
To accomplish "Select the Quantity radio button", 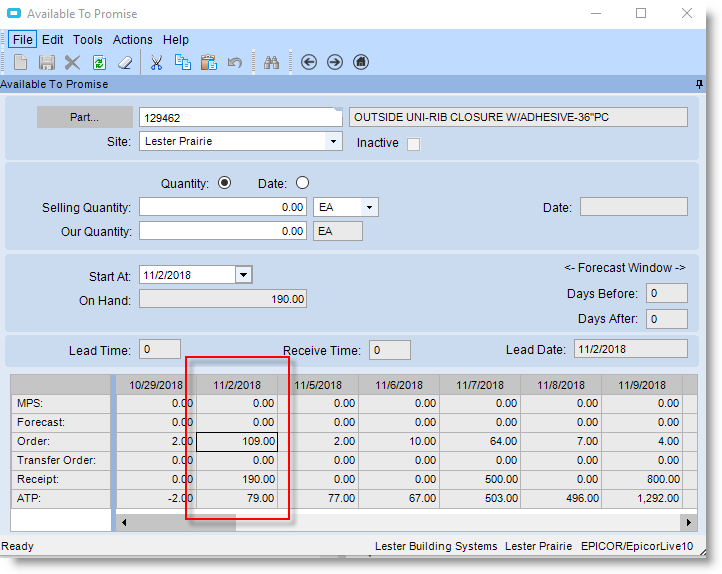I will coord(224,183).
